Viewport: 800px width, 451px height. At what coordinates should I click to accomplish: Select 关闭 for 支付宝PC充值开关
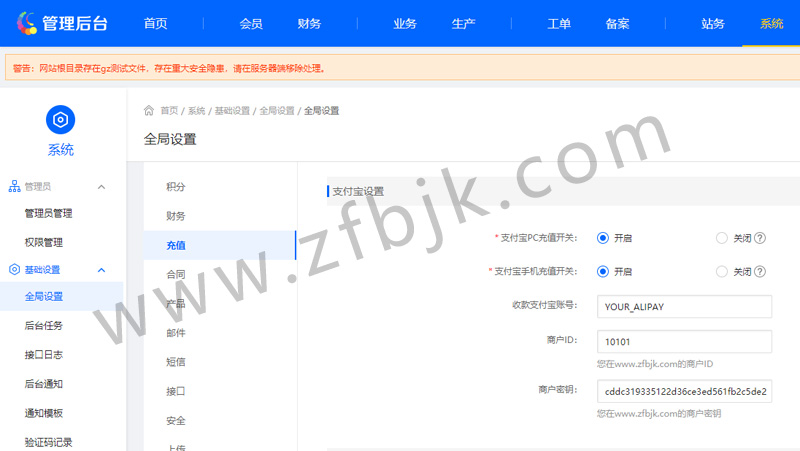[721, 238]
